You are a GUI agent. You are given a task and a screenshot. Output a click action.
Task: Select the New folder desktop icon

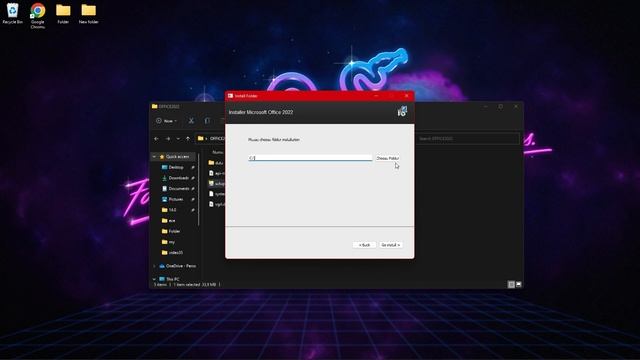pos(88,13)
